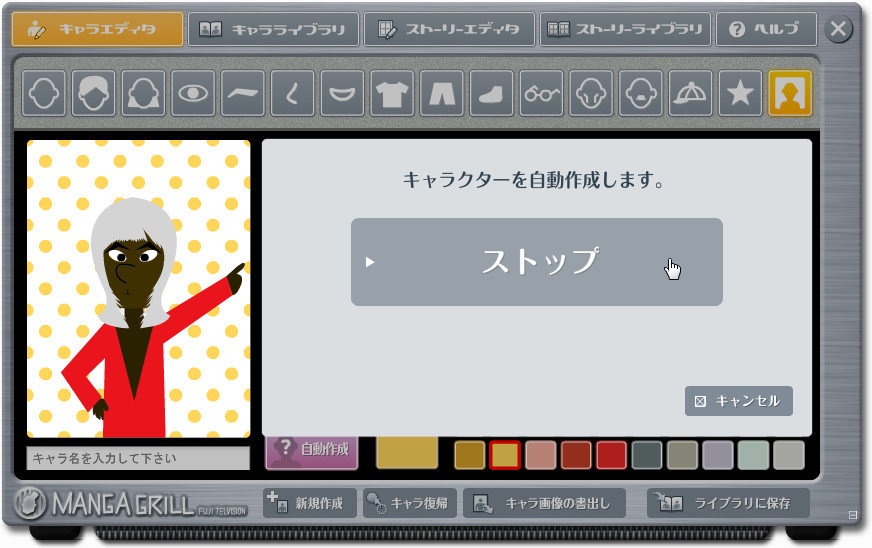The image size is (872, 548).
Task: Open the ヘルプ tab
Action: [766, 29]
